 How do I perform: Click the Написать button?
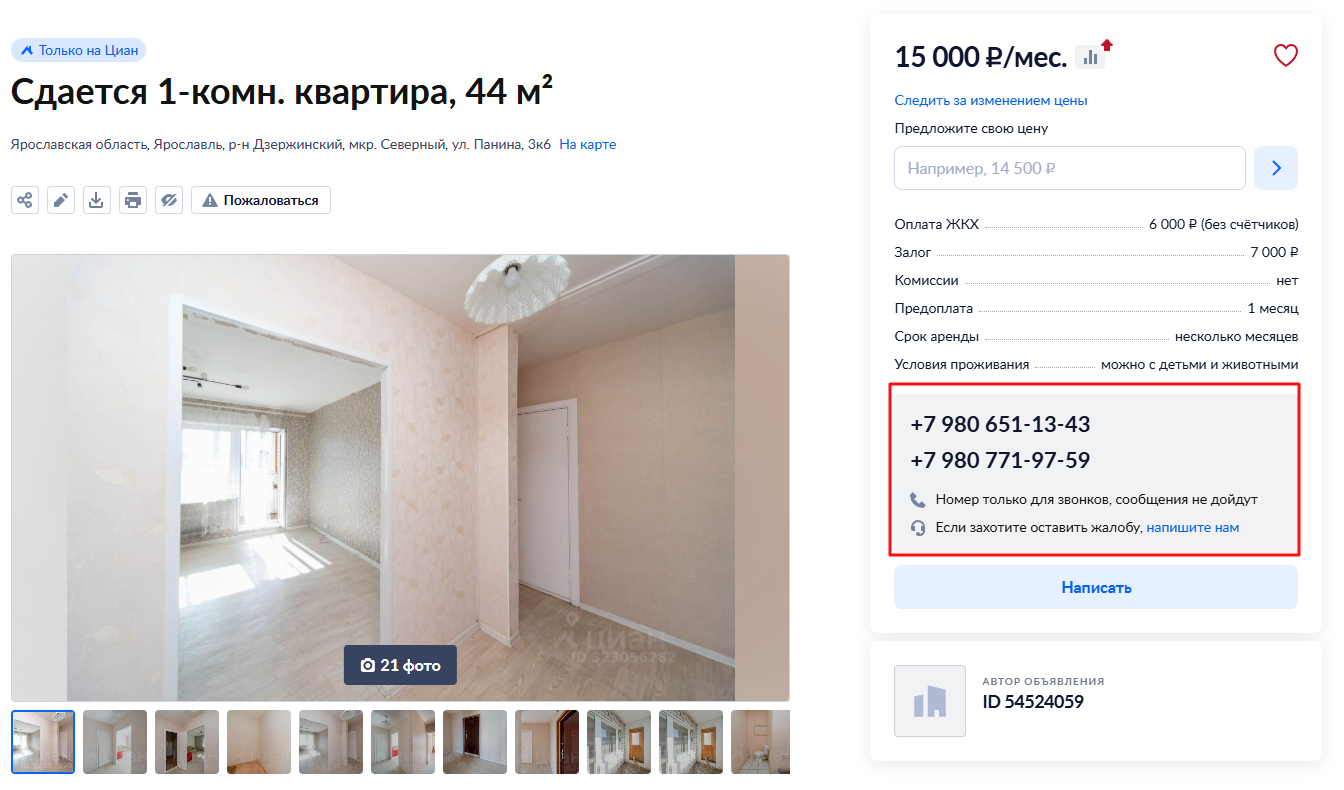coord(1096,587)
